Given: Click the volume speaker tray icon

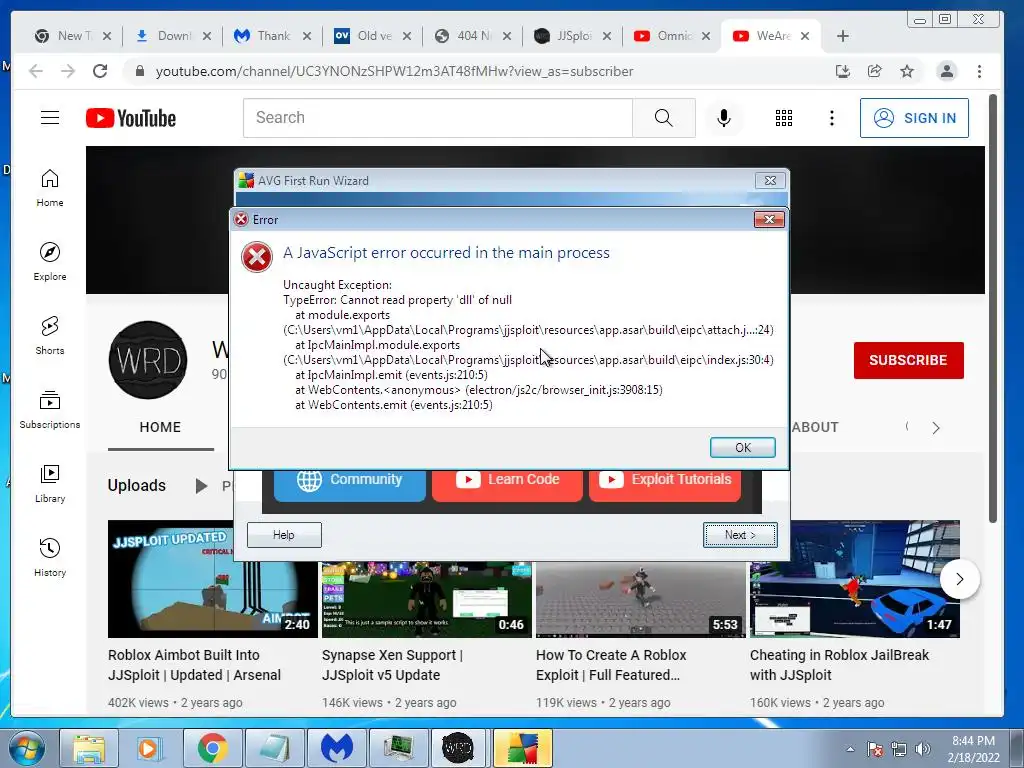Looking at the screenshot, I should pyautogui.click(x=923, y=749).
